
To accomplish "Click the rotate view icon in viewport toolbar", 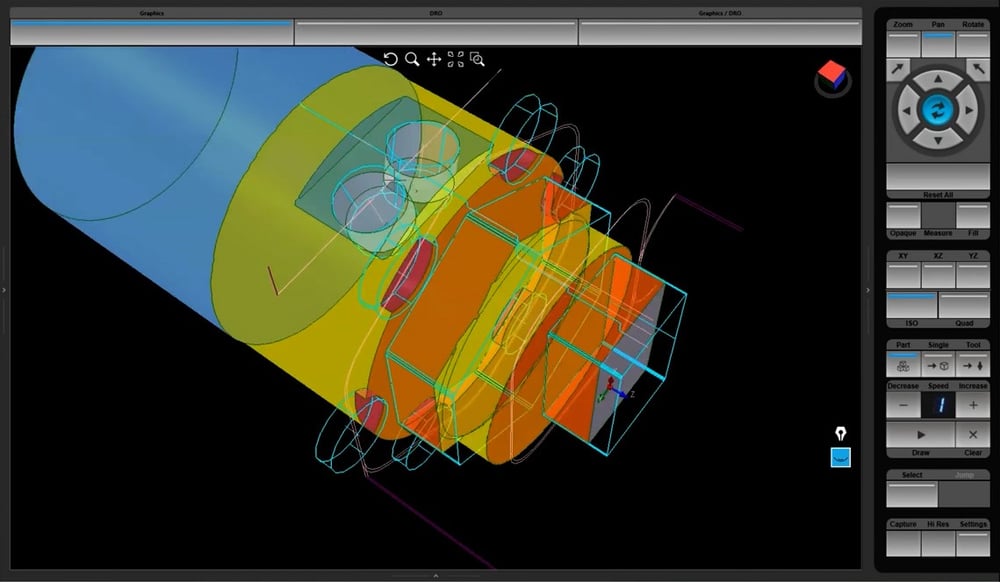I will (391, 60).
